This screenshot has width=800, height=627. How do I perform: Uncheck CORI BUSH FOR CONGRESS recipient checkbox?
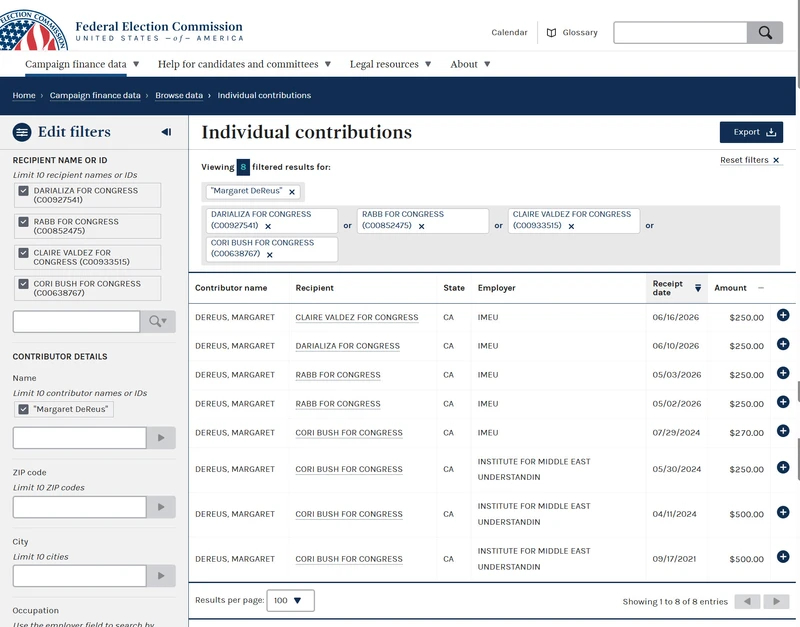click(23, 284)
